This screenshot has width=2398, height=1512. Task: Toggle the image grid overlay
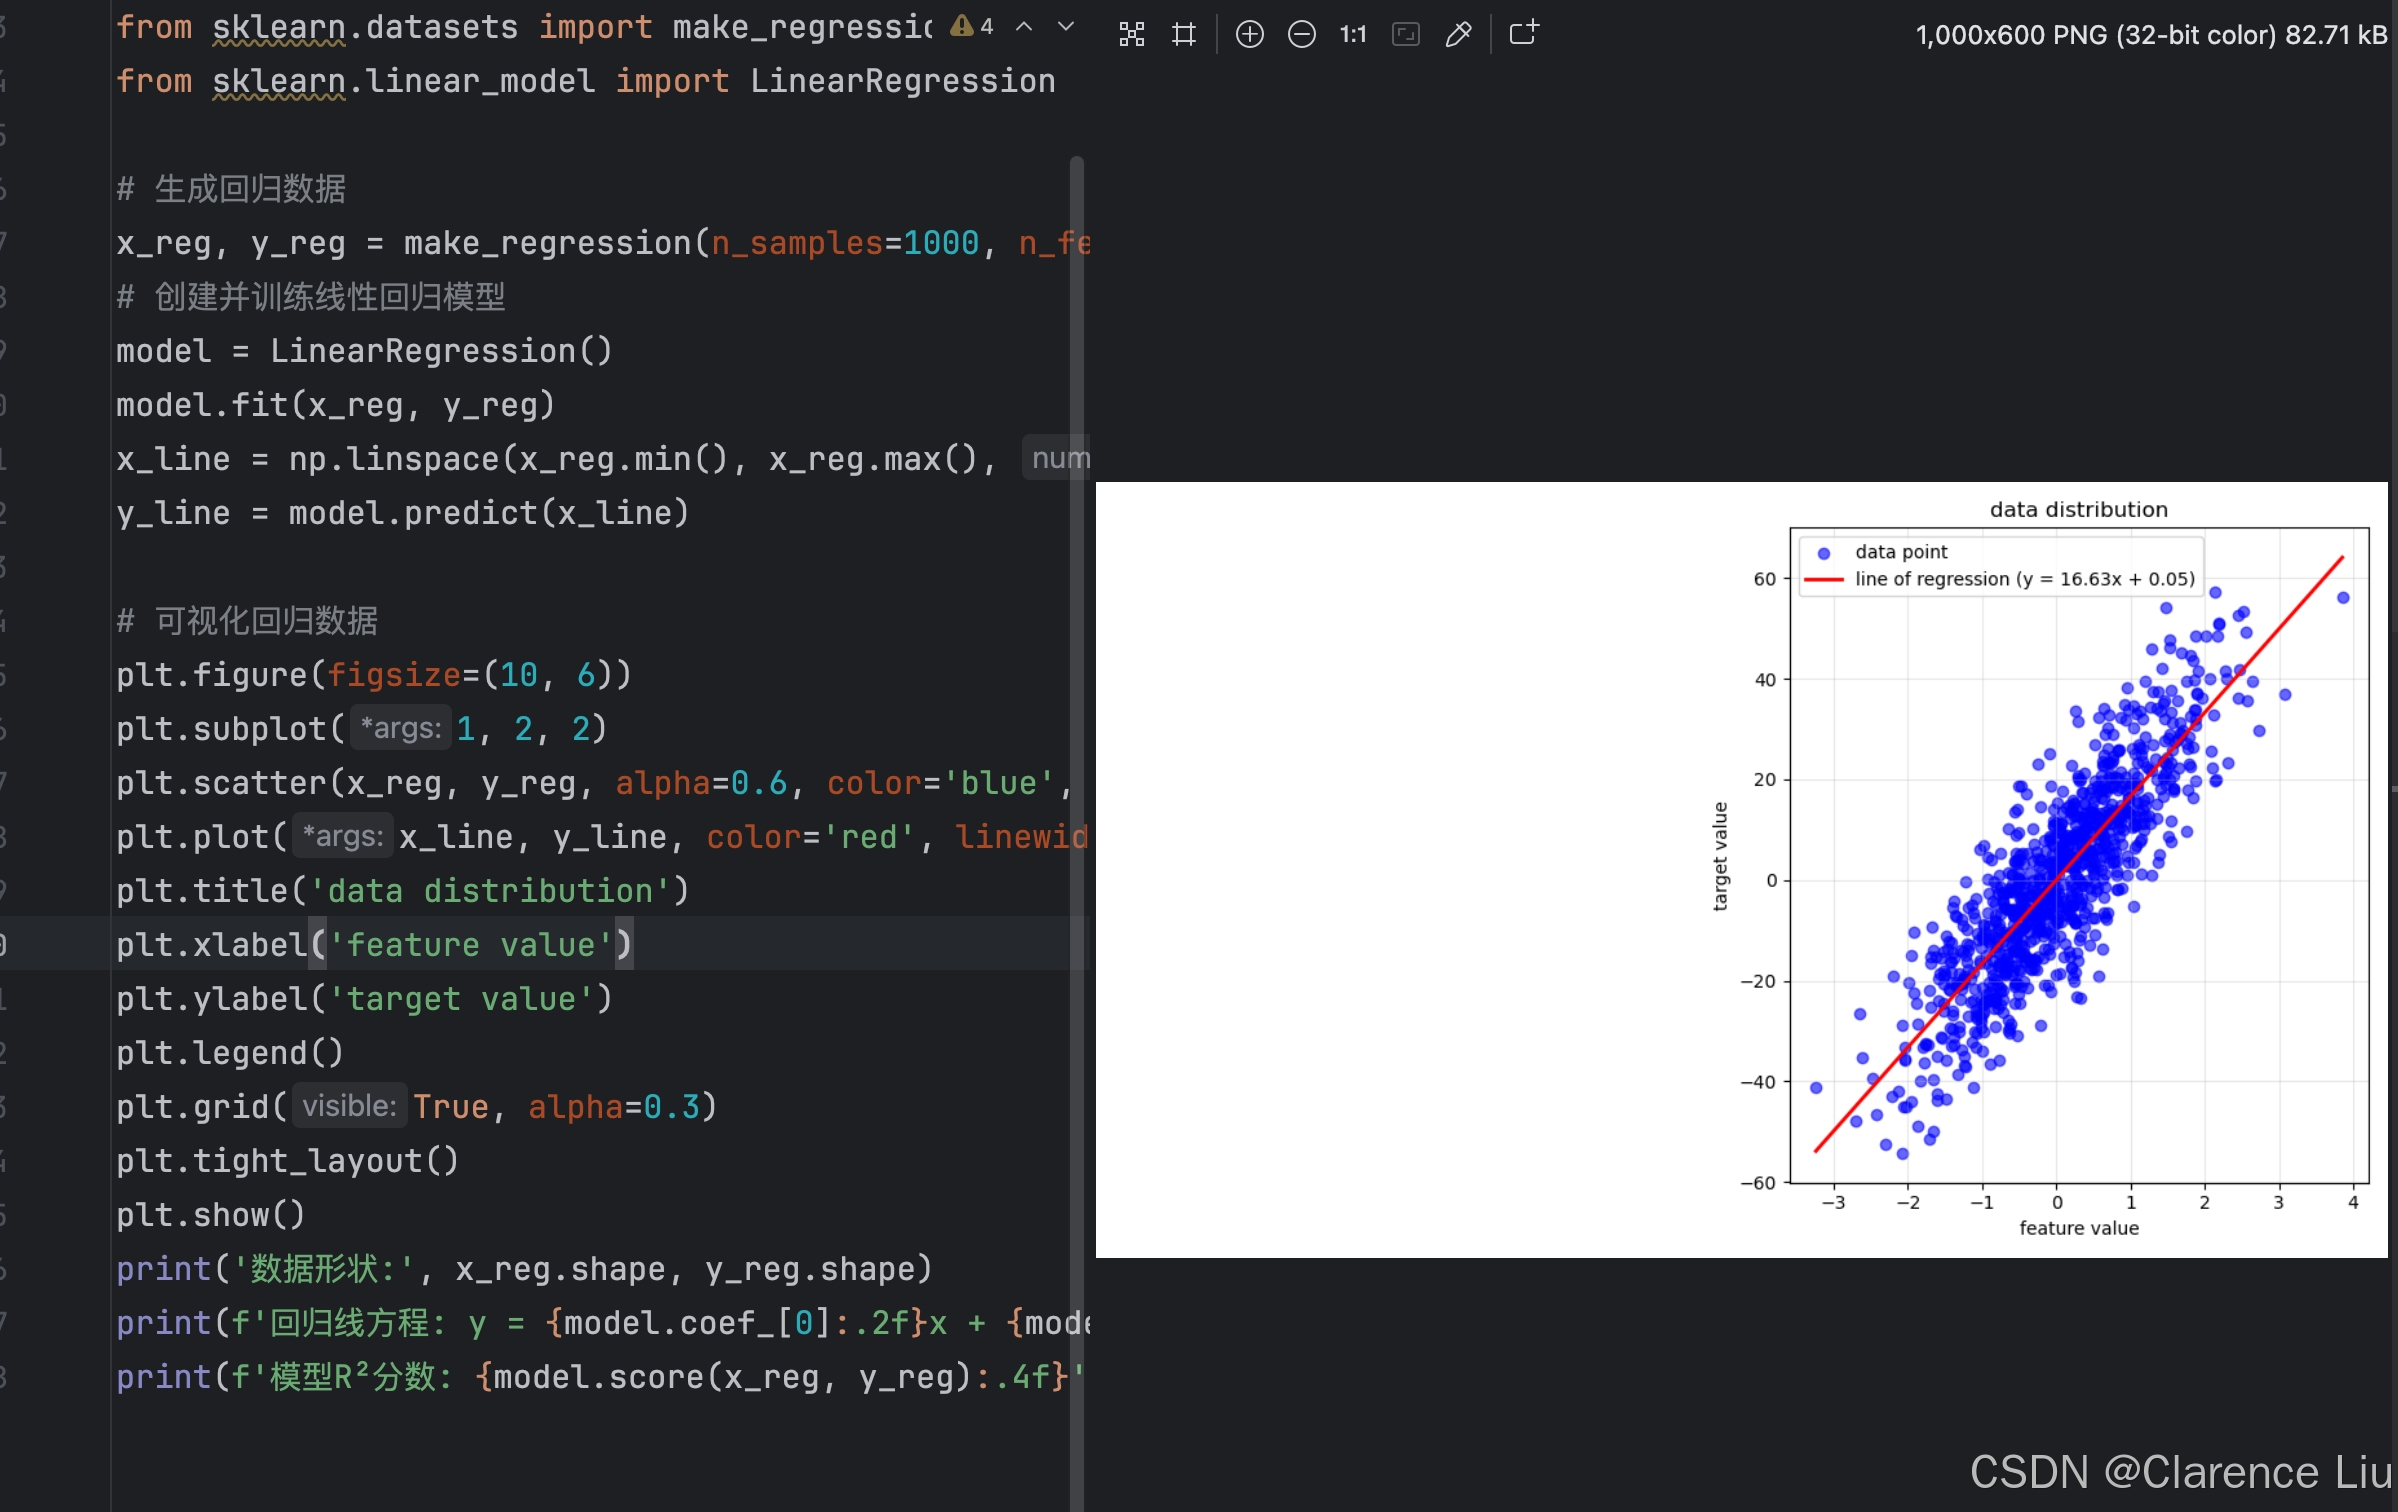[x=1184, y=35]
